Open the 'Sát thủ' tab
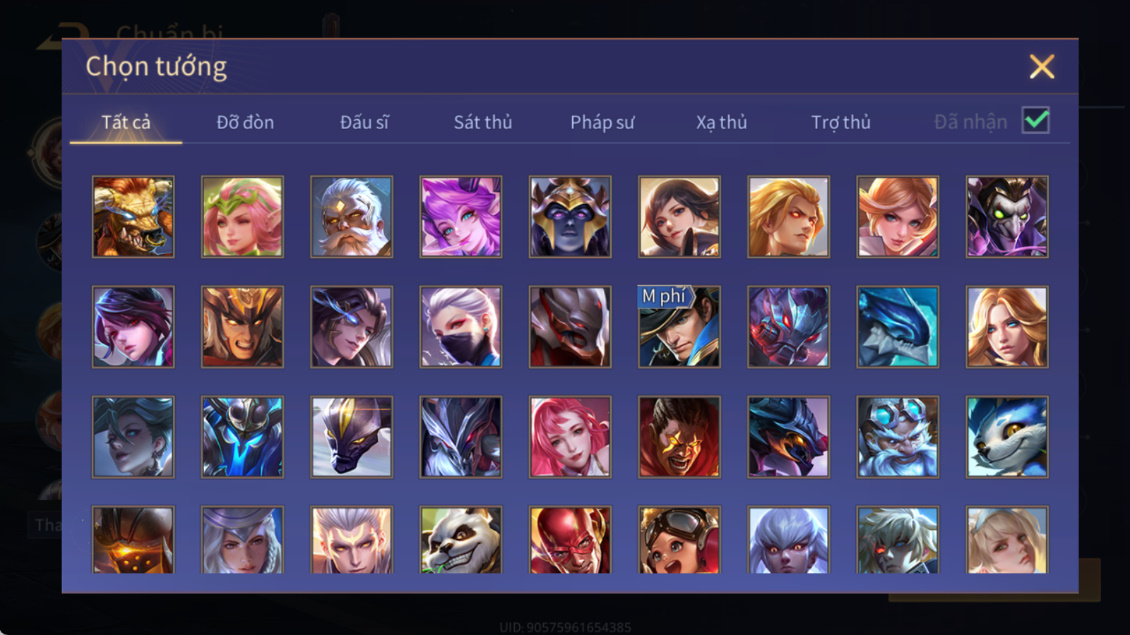1130x635 pixels. pyautogui.click(x=483, y=122)
